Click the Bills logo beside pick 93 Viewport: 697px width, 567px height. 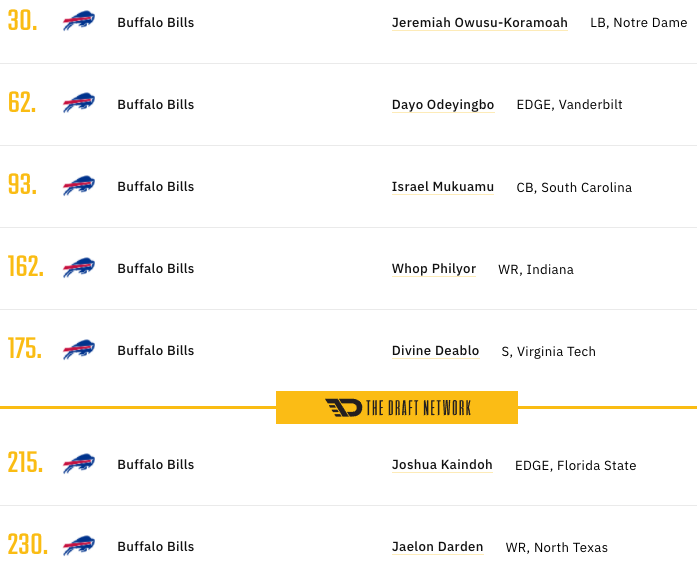coord(79,185)
